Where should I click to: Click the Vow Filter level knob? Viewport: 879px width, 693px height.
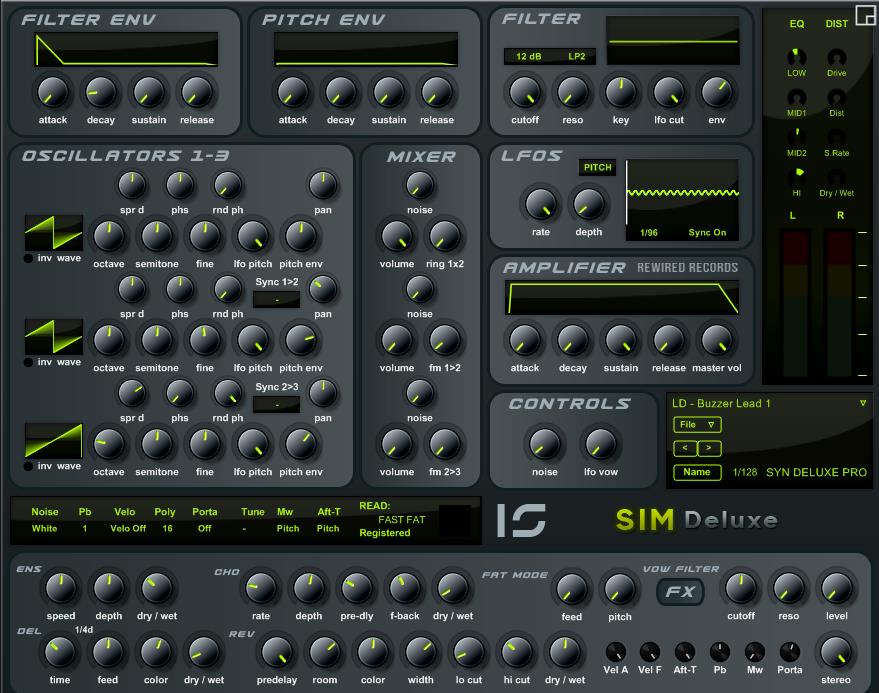coord(836,588)
